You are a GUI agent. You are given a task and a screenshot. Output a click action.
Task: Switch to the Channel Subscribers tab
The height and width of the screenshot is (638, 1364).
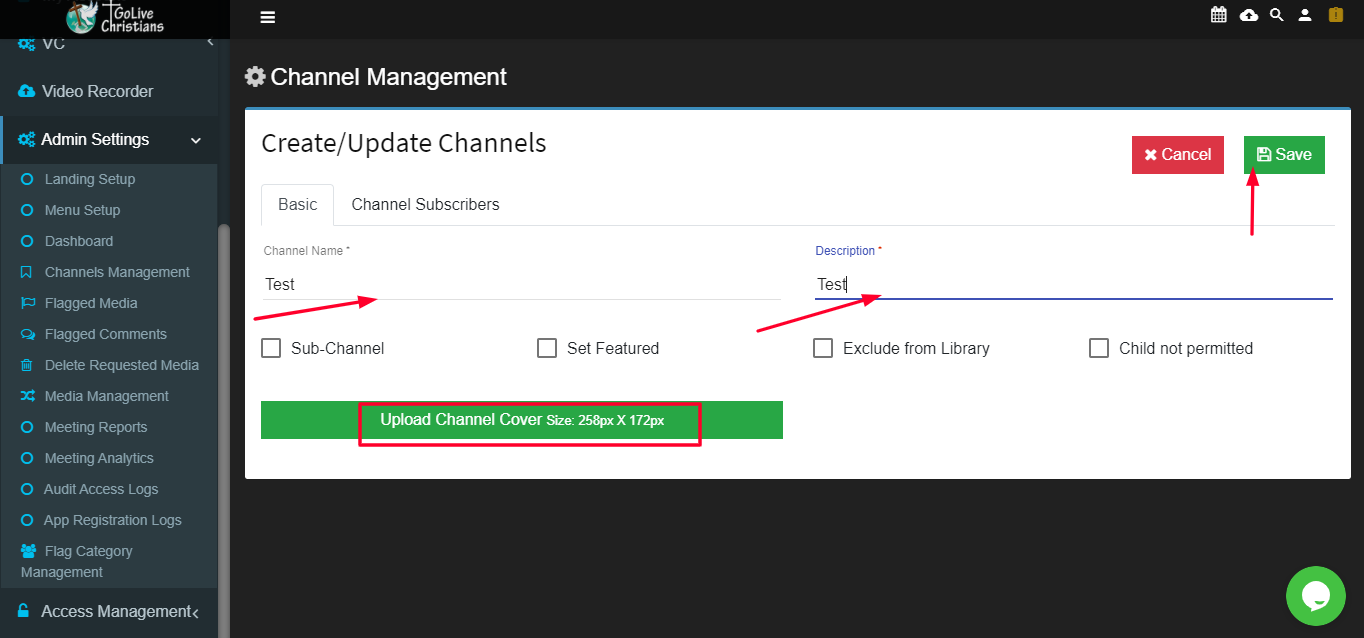[x=425, y=204]
